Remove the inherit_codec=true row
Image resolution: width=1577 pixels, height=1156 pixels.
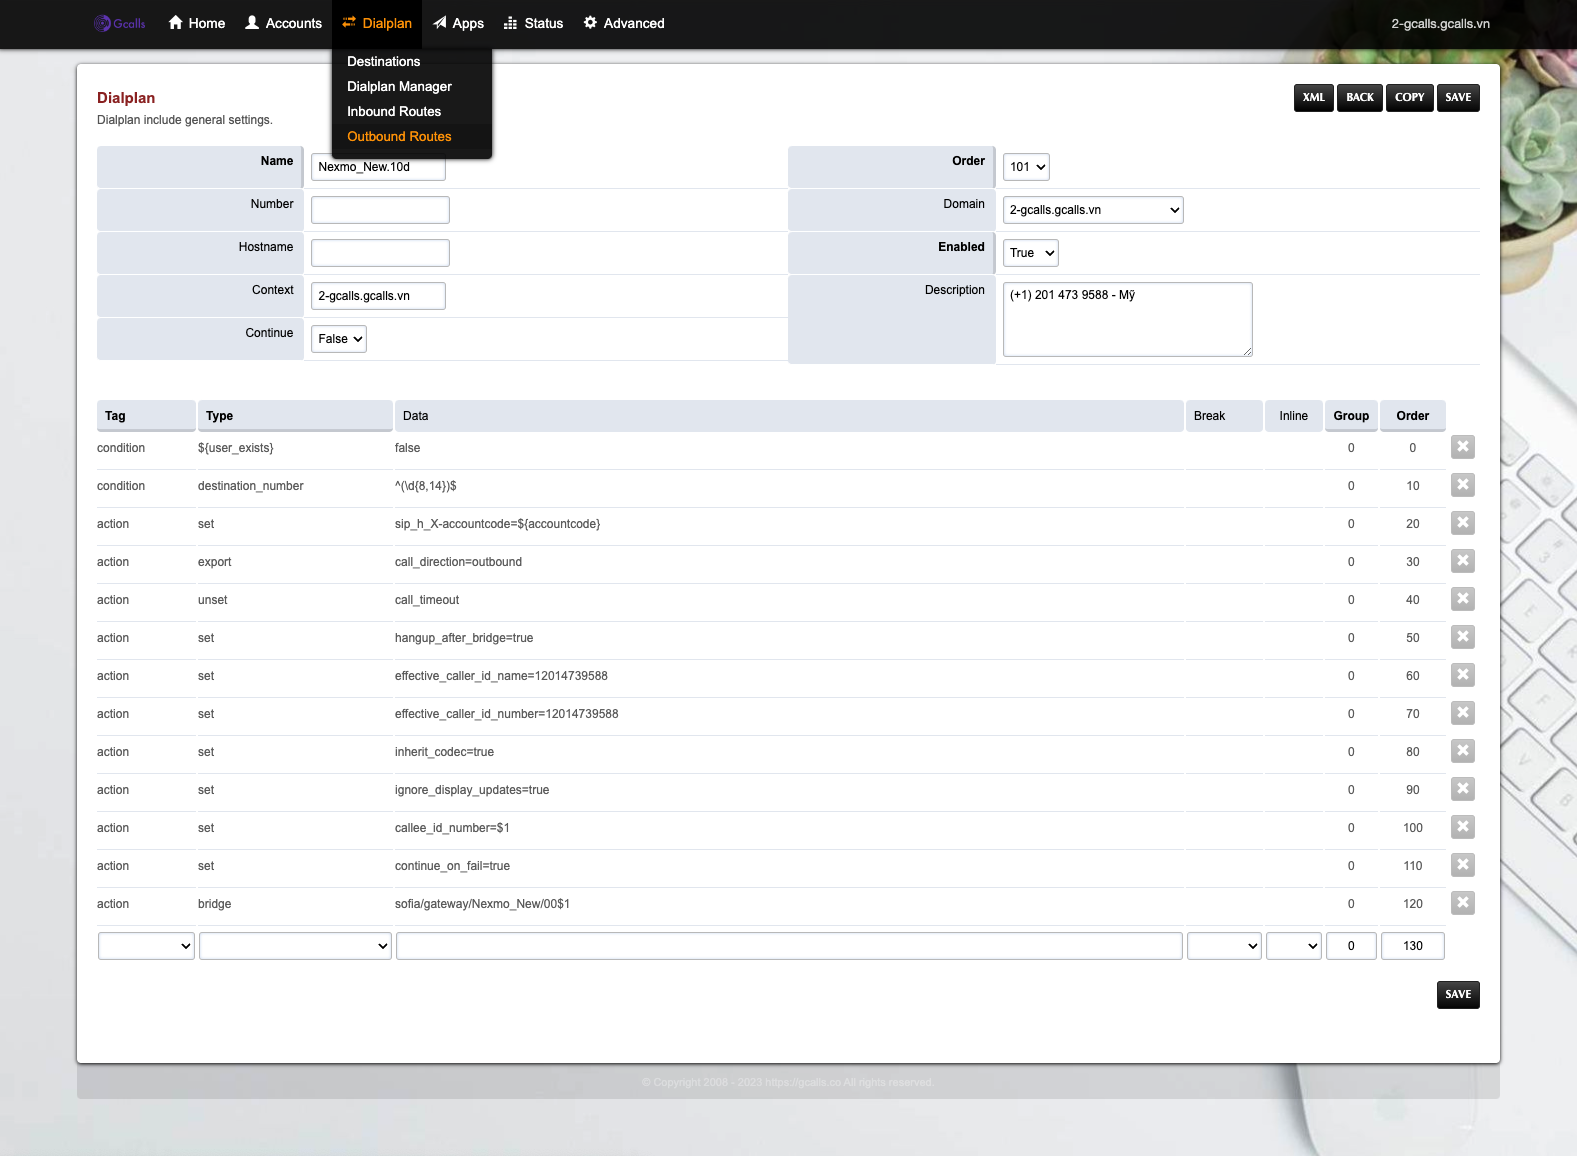click(1462, 751)
